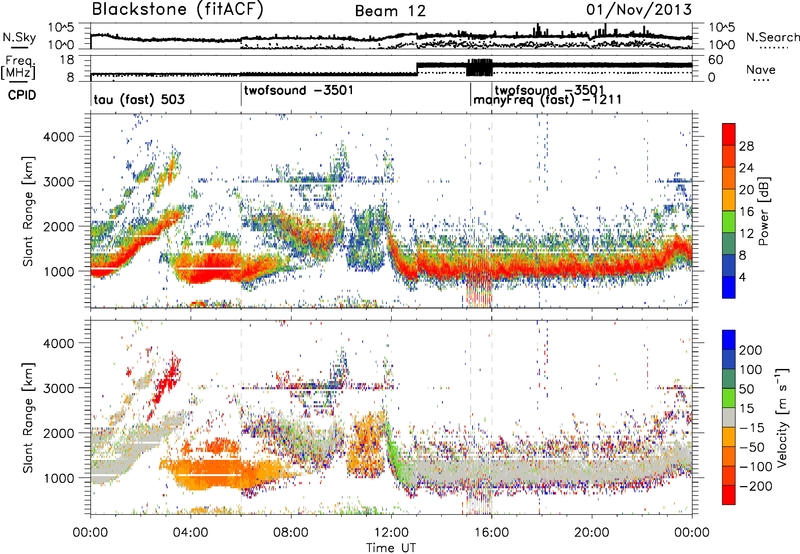The image size is (800, 554).
Task: Click 'Slant Range [km]' label of velocity panel
Action: (x=28, y=417)
